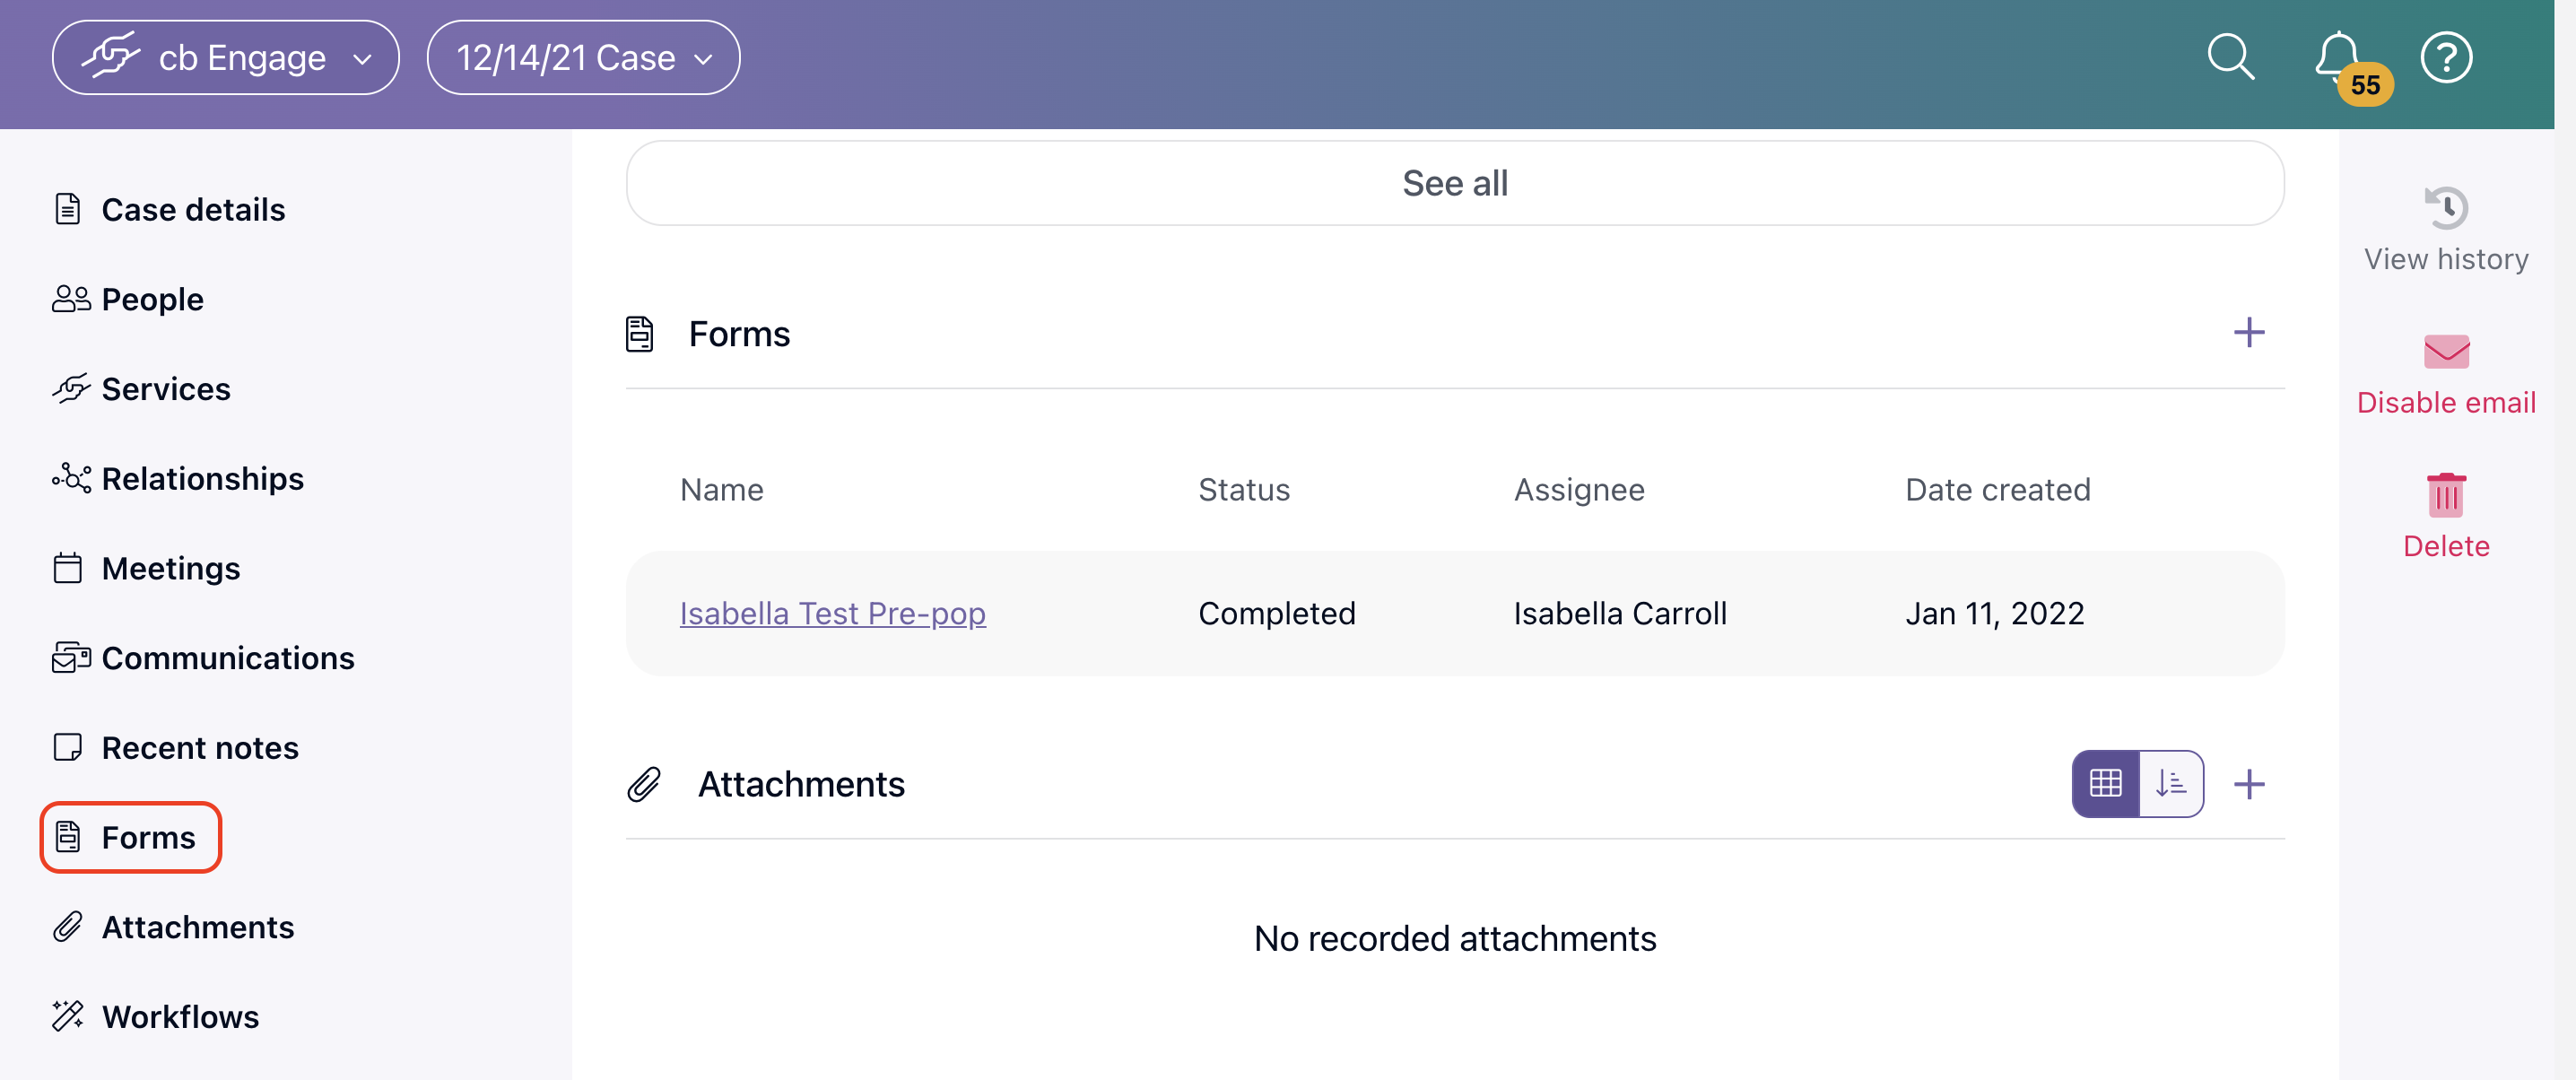
Task: Open Attachments in sidebar
Action: click(173, 927)
